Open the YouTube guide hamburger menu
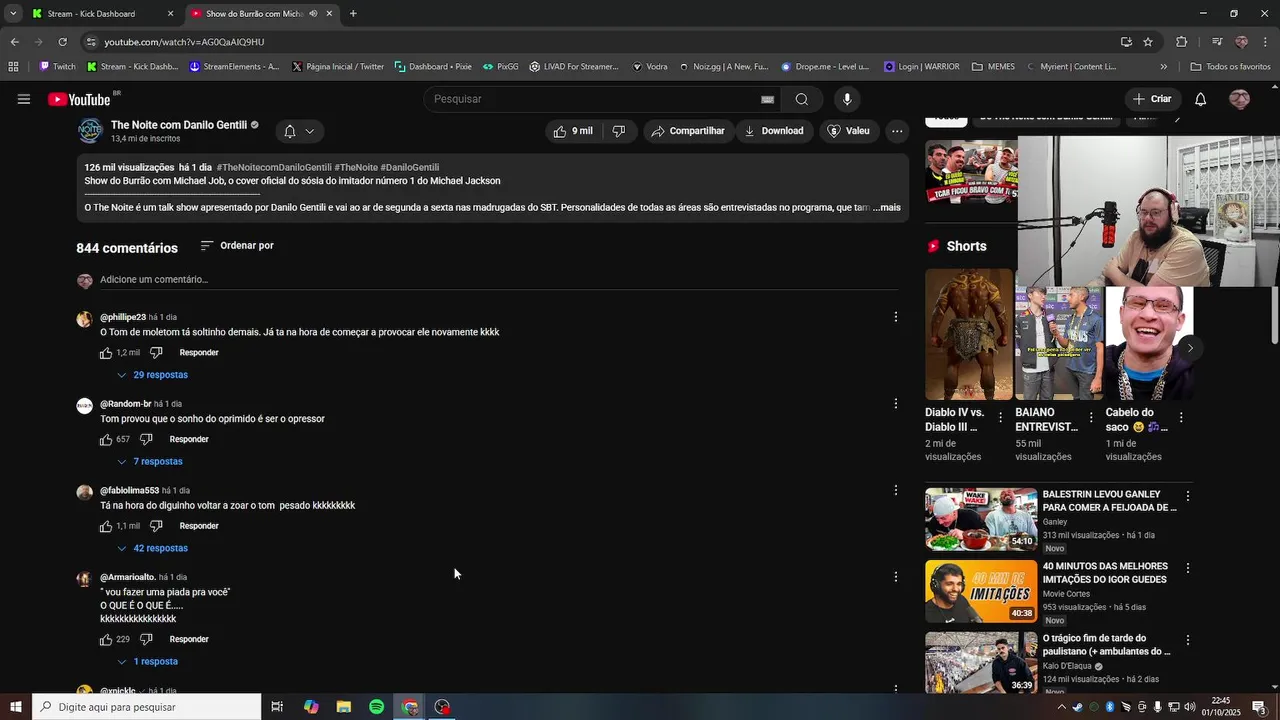The image size is (1280, 720). [24, 99]
